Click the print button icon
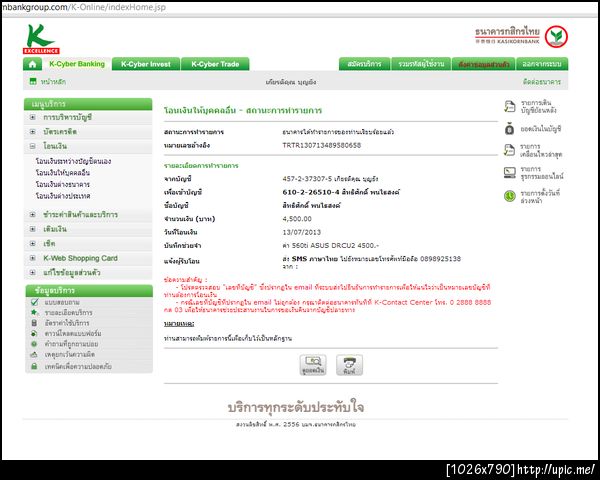The width and height of the screenshot is (600, 480). (349, 365)
